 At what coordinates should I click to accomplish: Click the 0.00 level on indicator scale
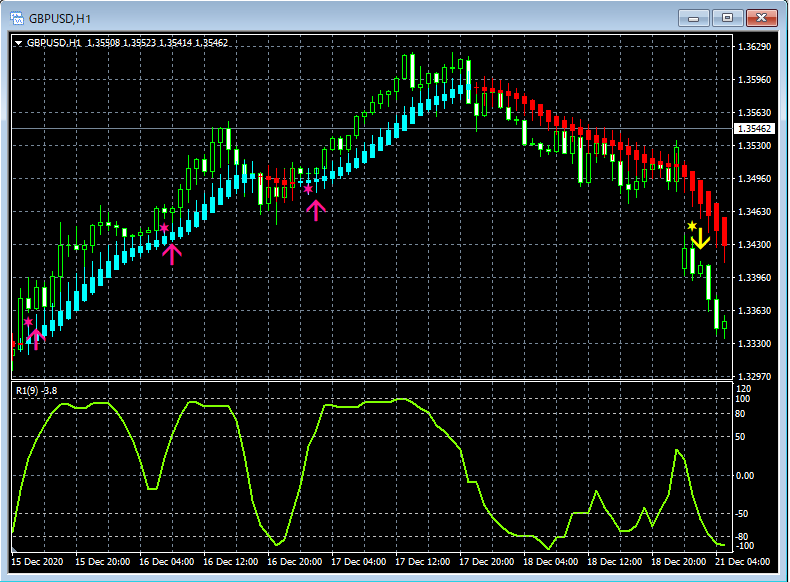point(745,476)
